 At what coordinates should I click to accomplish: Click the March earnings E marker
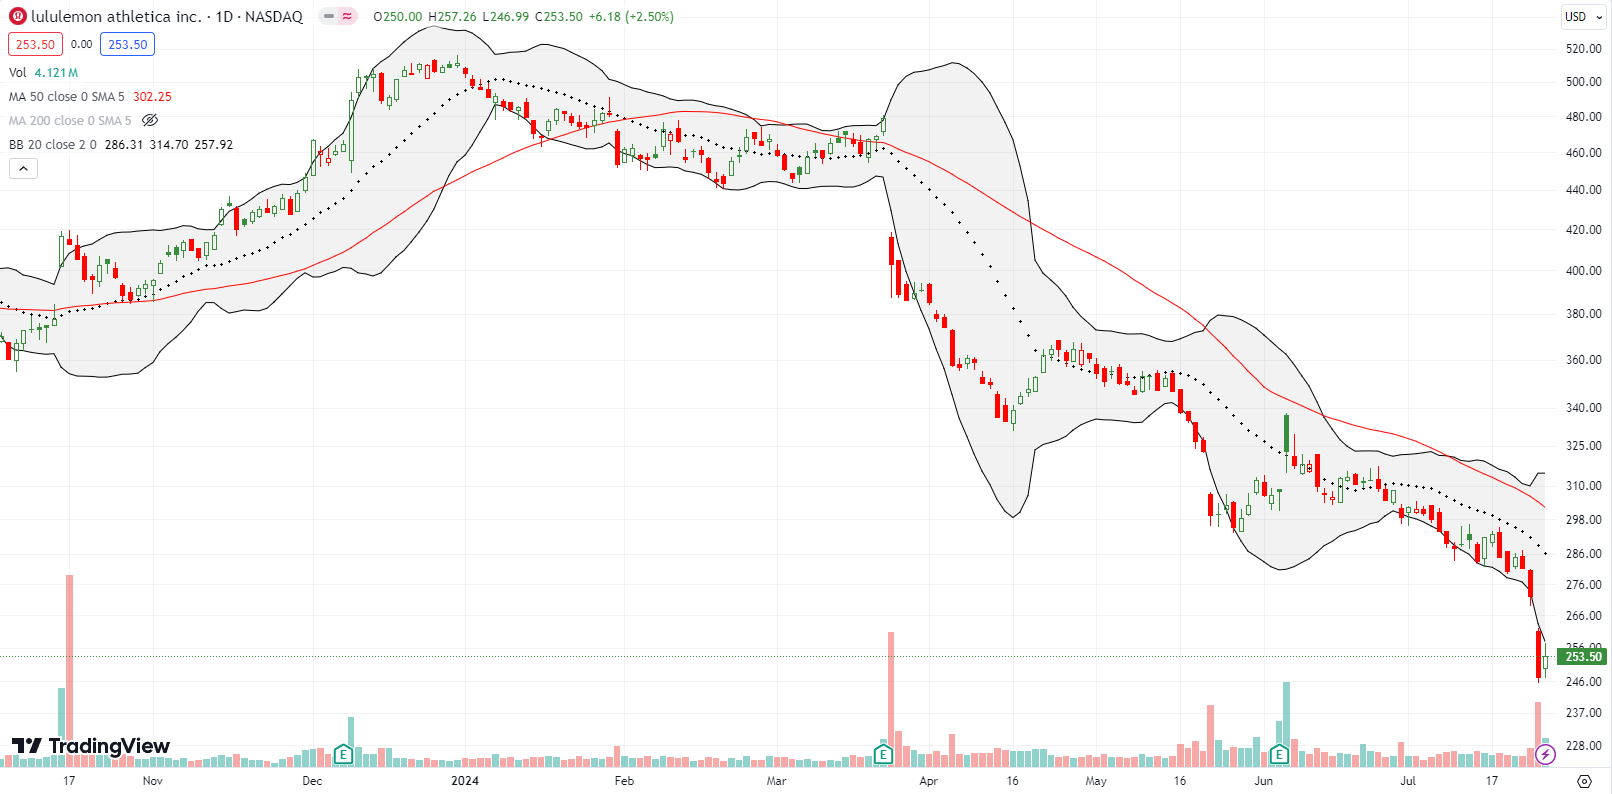883,754
